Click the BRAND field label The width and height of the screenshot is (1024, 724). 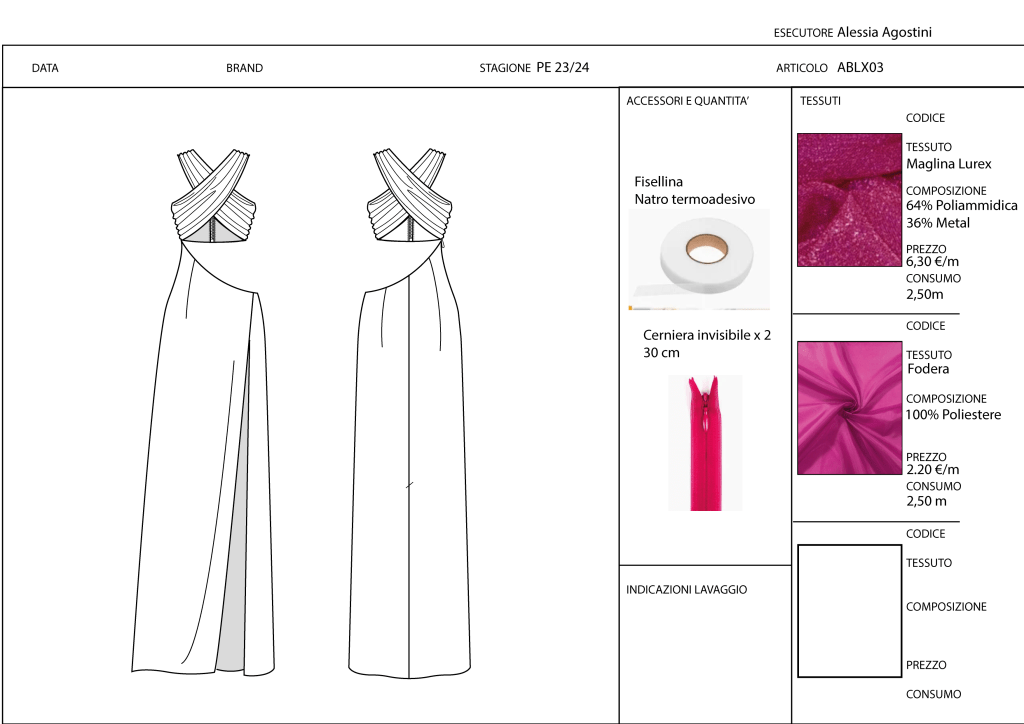[244, 69]
